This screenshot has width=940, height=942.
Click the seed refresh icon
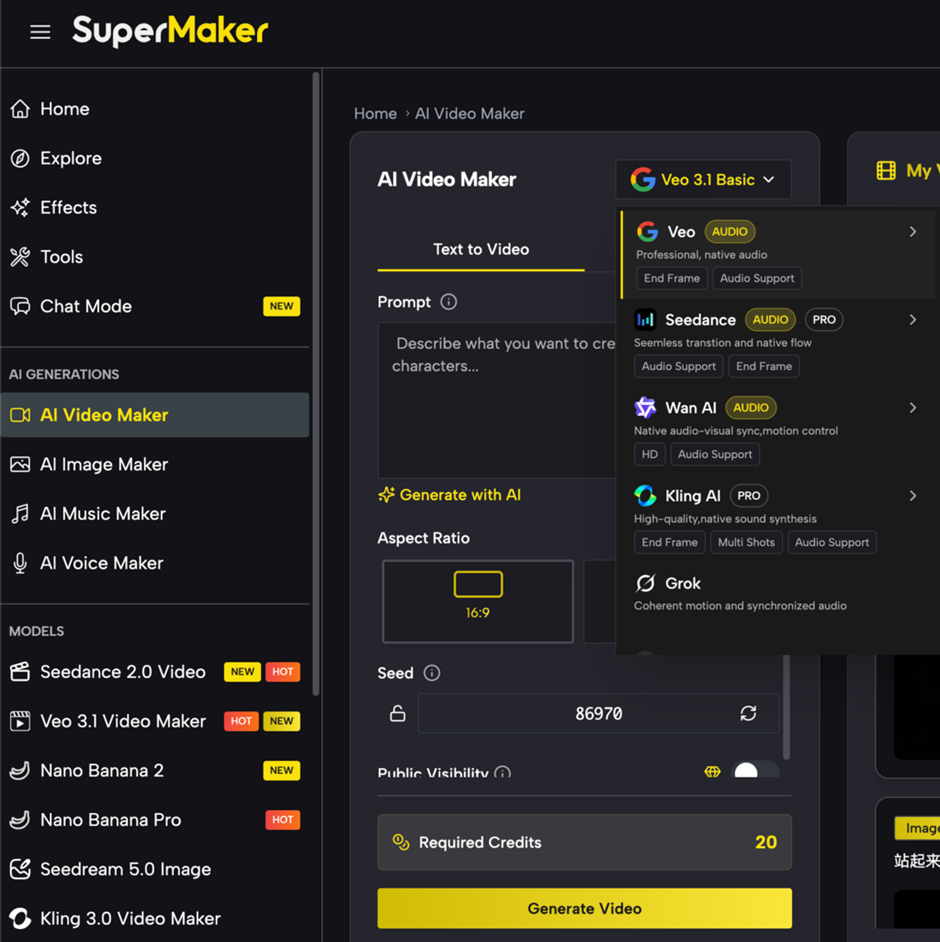pyautogui.click(x=748, y=713)
